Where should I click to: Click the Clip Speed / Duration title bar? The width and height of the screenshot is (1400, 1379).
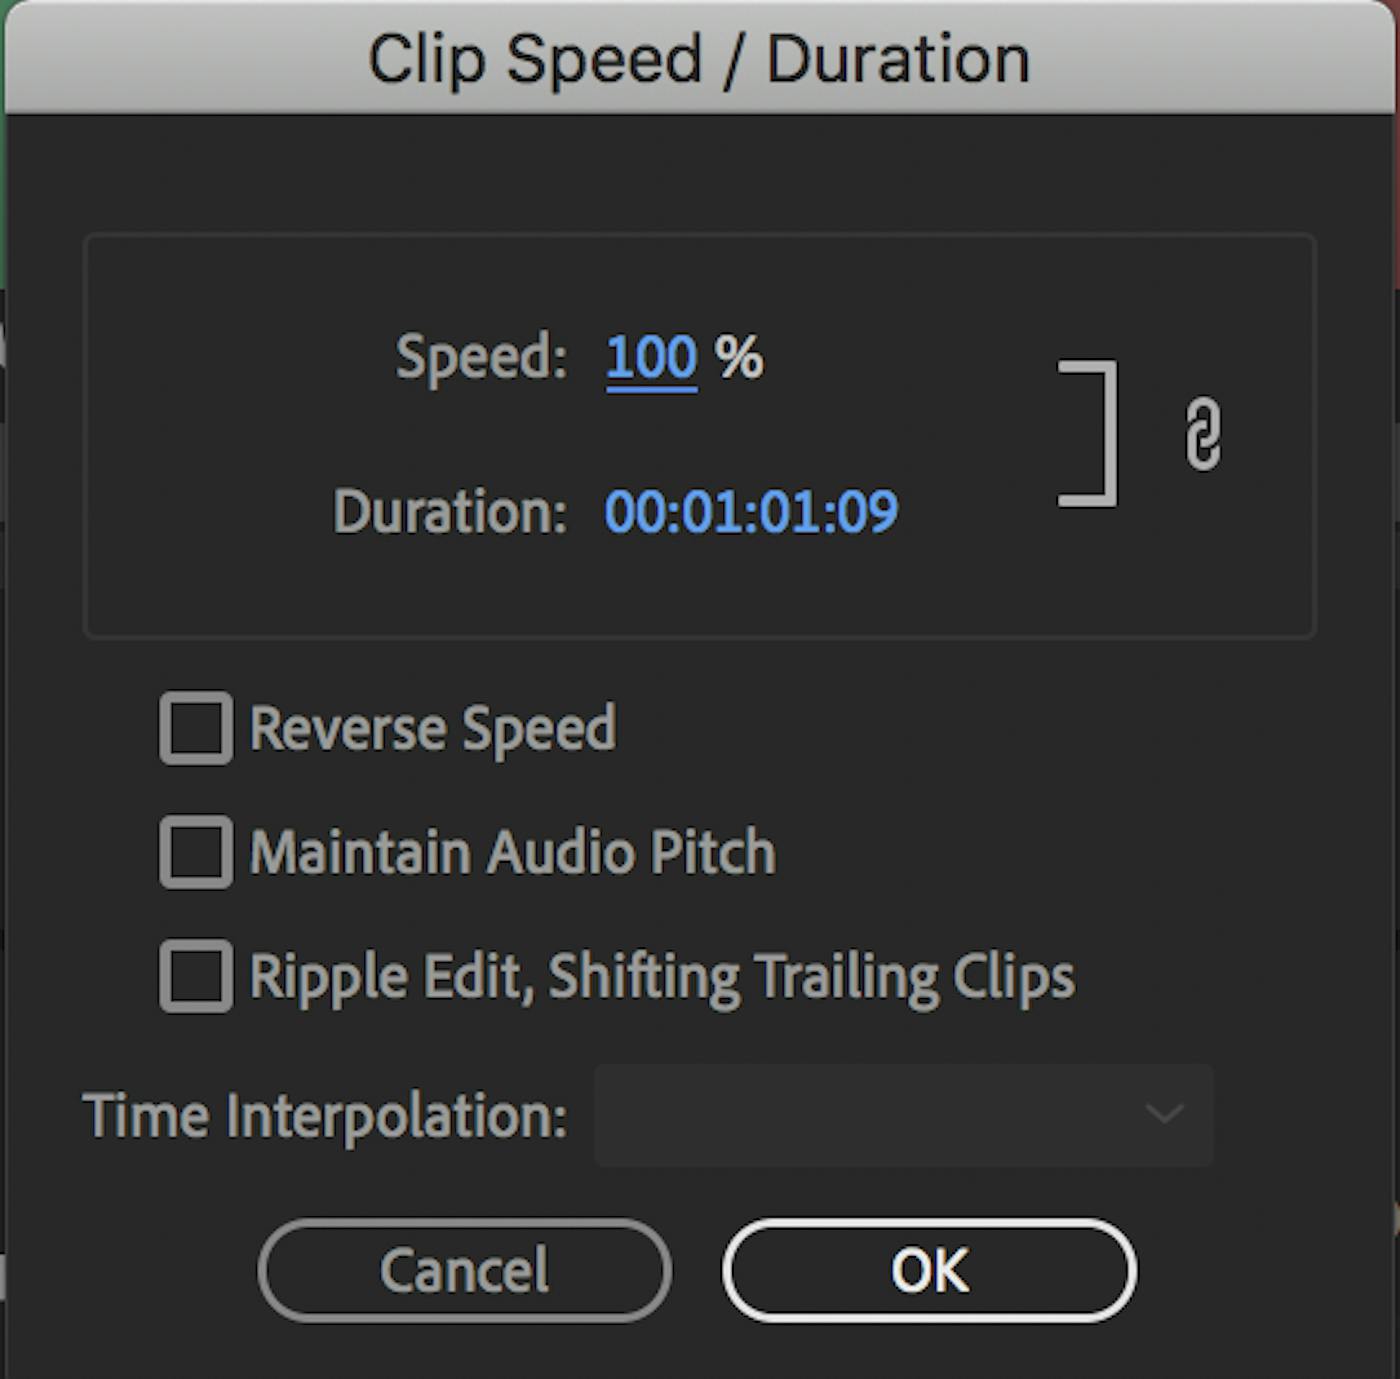point(700,58)
